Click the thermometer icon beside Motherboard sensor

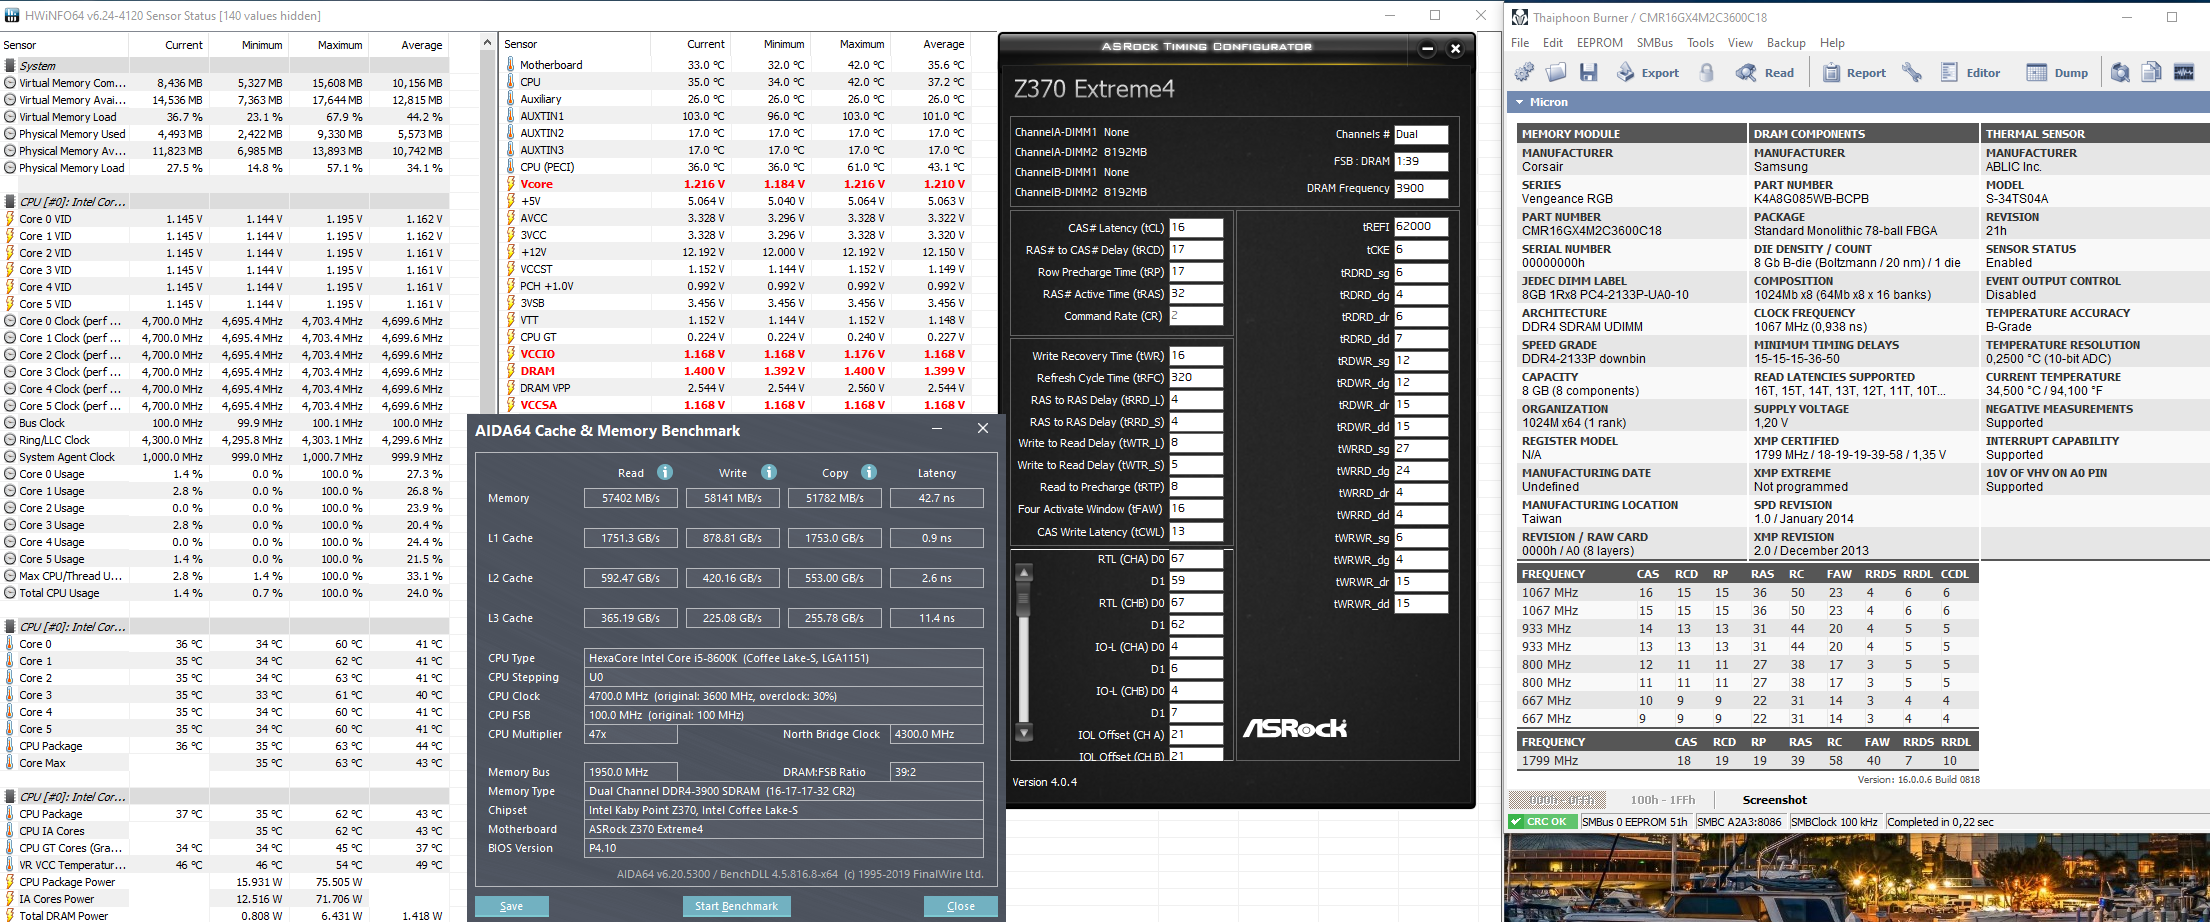pos(511,65)
